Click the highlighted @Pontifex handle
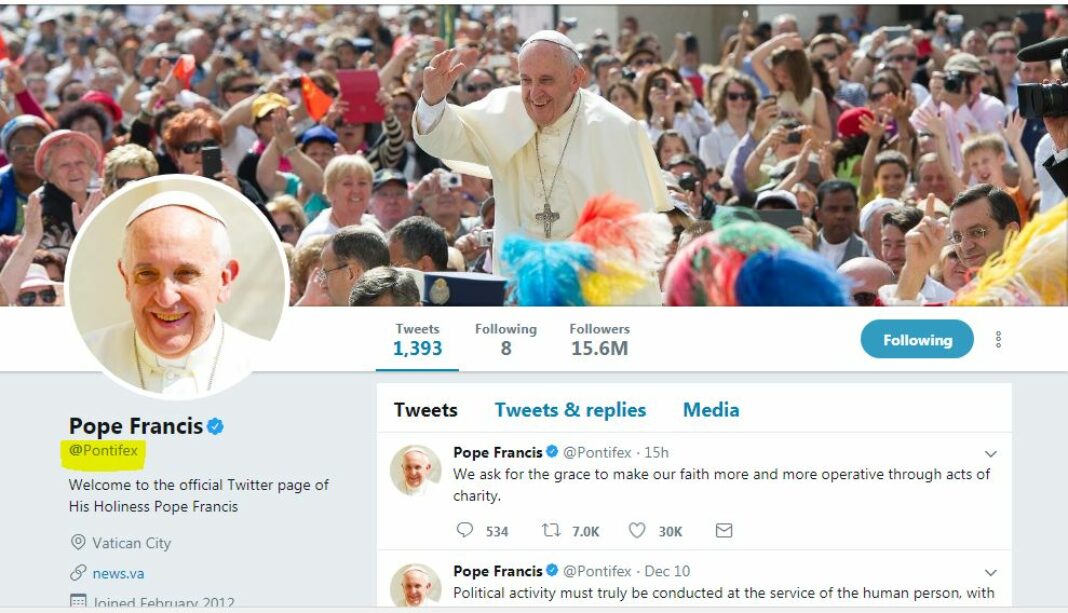 click(104, 451)
